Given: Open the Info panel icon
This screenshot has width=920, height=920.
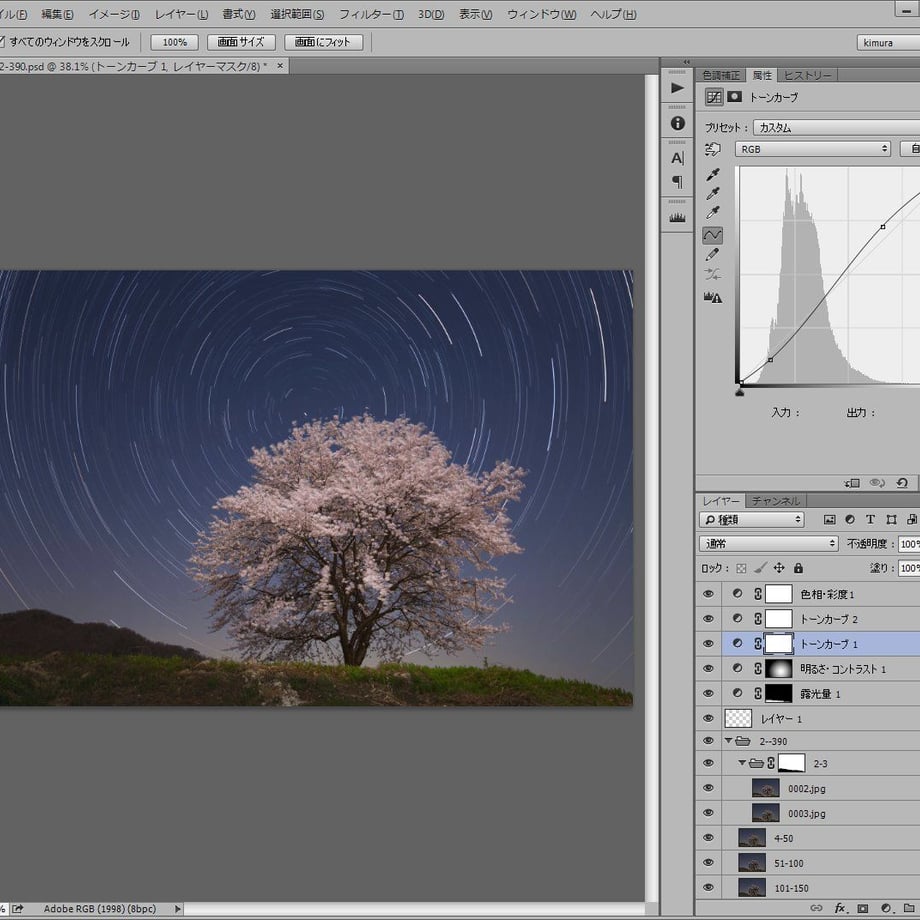Looking at the screenshot, I should coord(677,123).
